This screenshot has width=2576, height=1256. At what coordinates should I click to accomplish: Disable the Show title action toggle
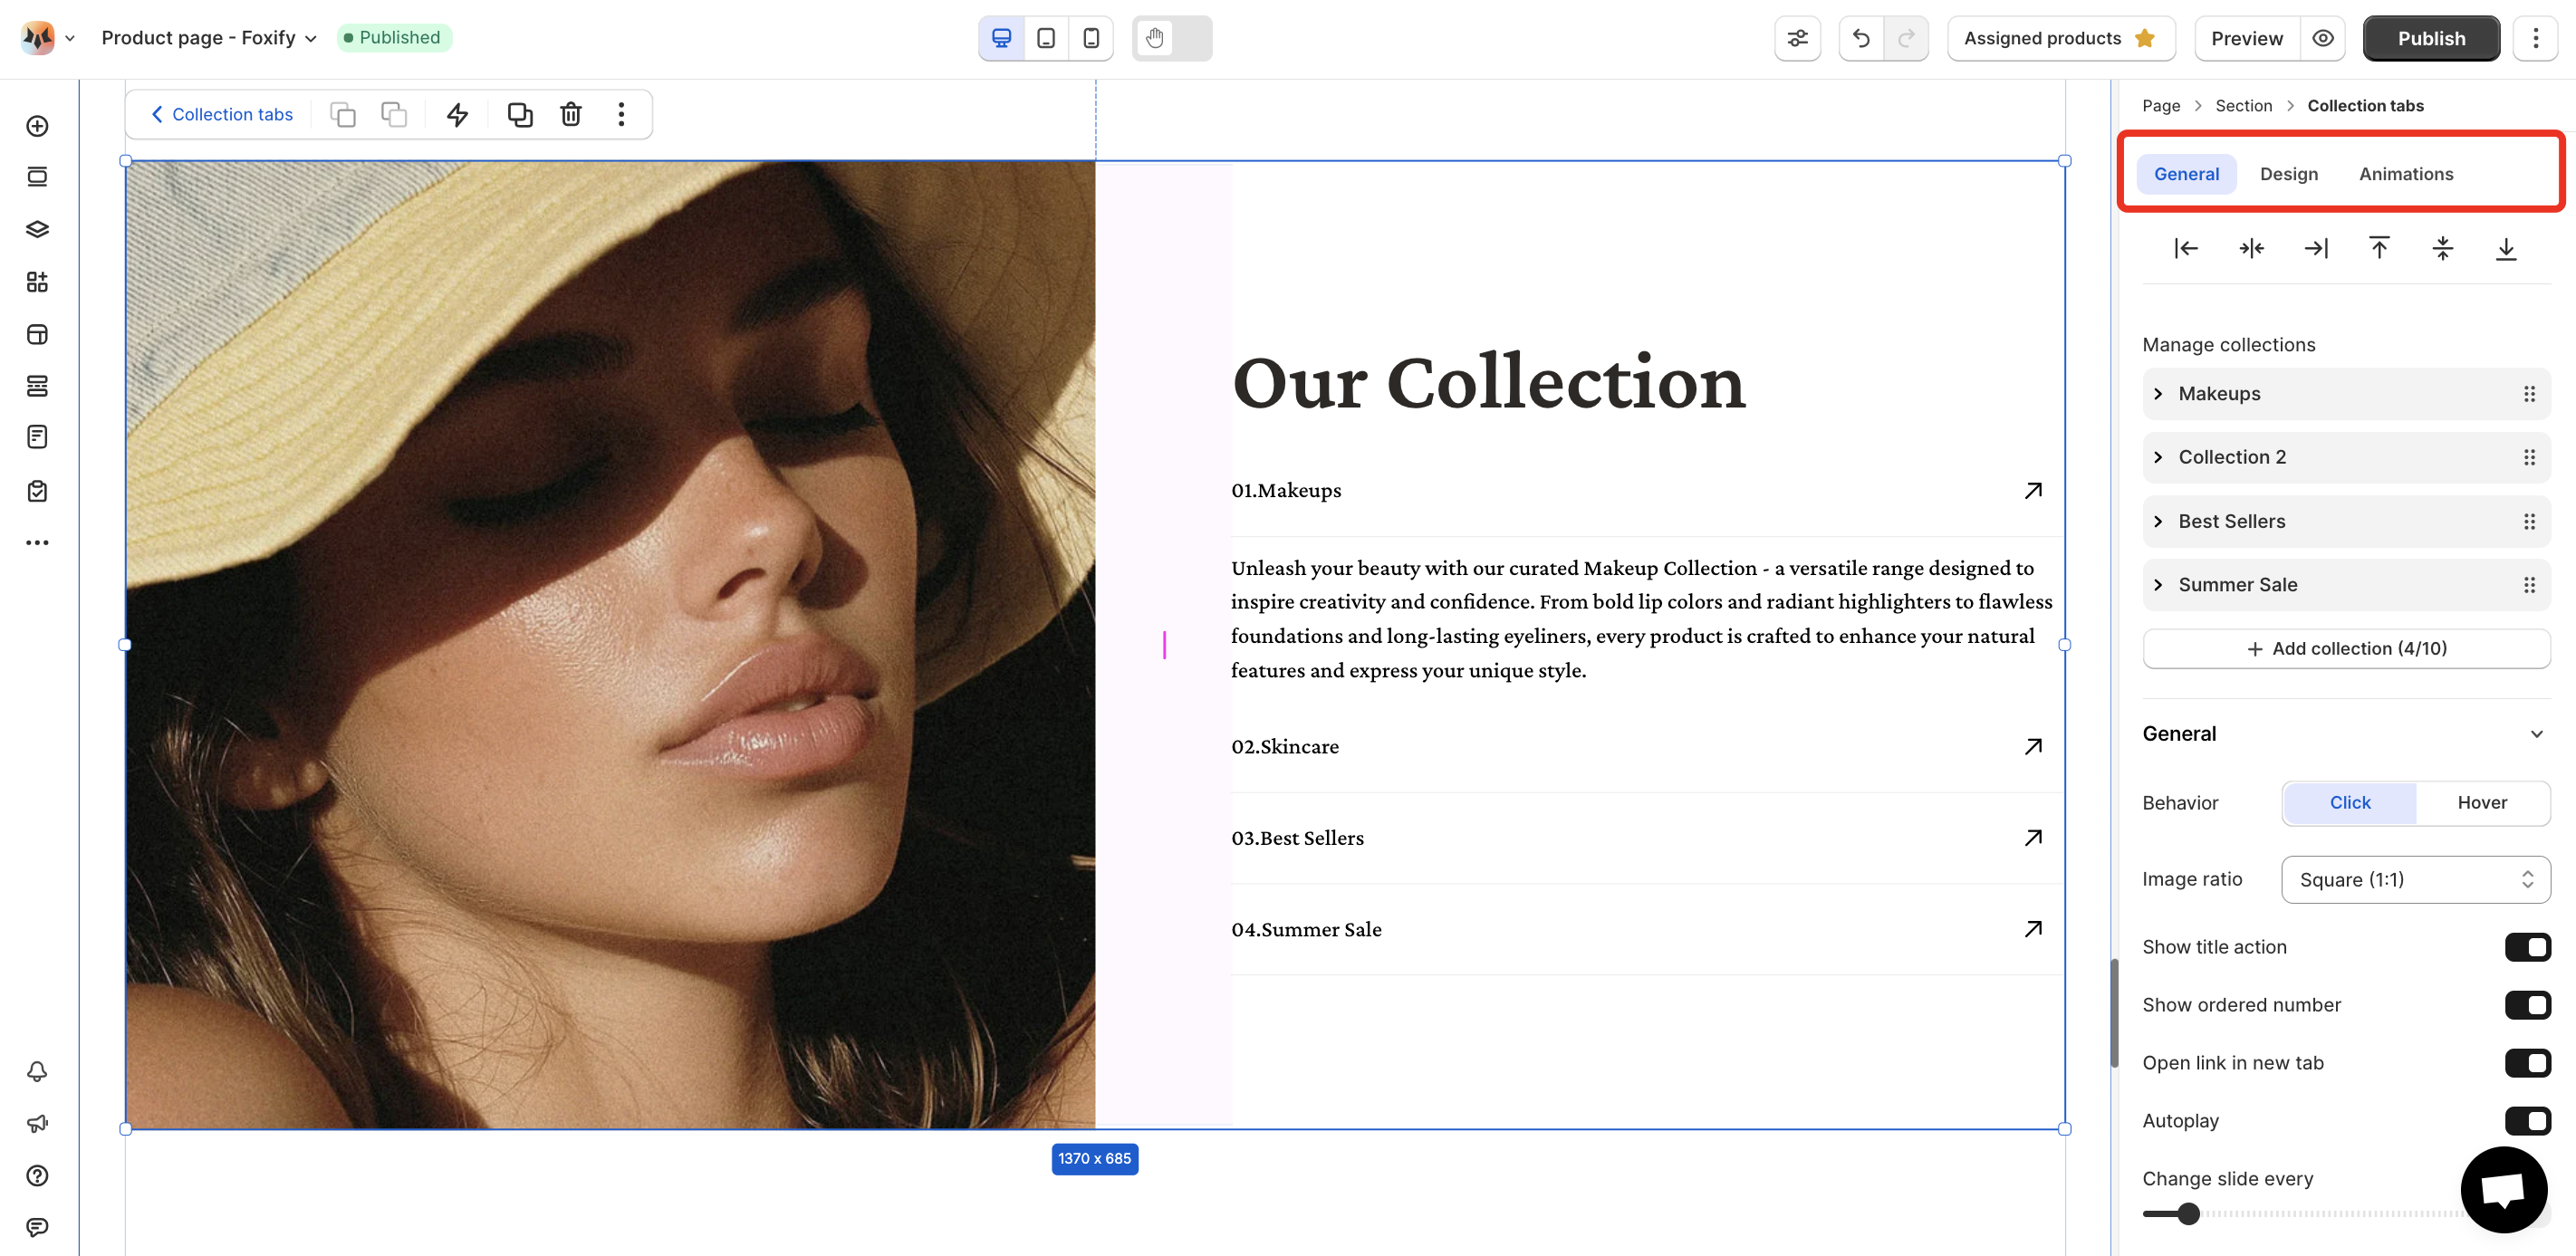coord(2527,947)
